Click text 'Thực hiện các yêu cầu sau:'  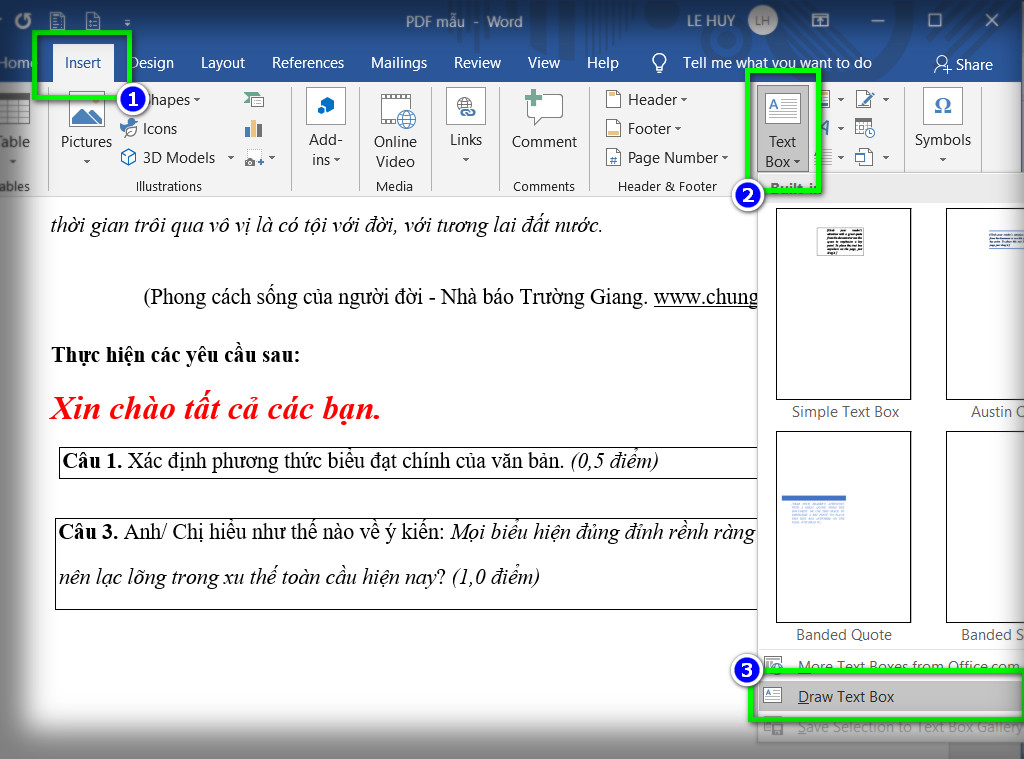(176, 355)
